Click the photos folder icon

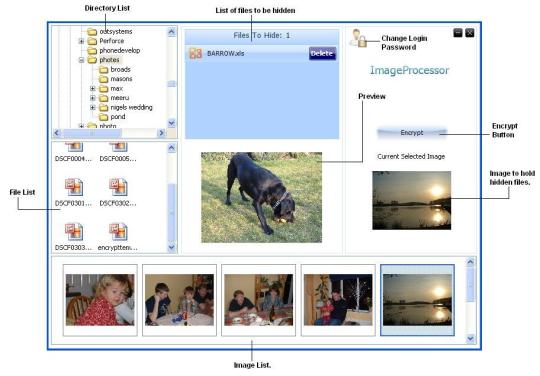pyautogui.click(x=92, y=60)
